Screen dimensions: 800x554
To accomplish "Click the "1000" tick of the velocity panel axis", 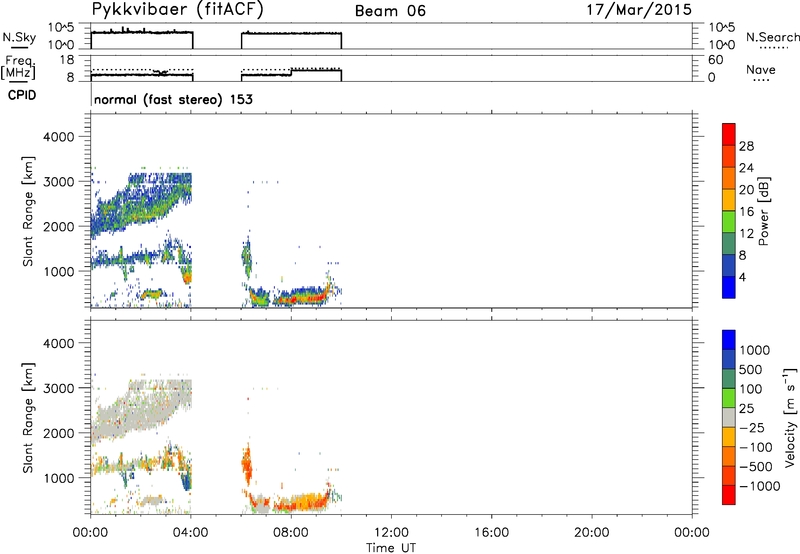I will [x=59, y=478].
